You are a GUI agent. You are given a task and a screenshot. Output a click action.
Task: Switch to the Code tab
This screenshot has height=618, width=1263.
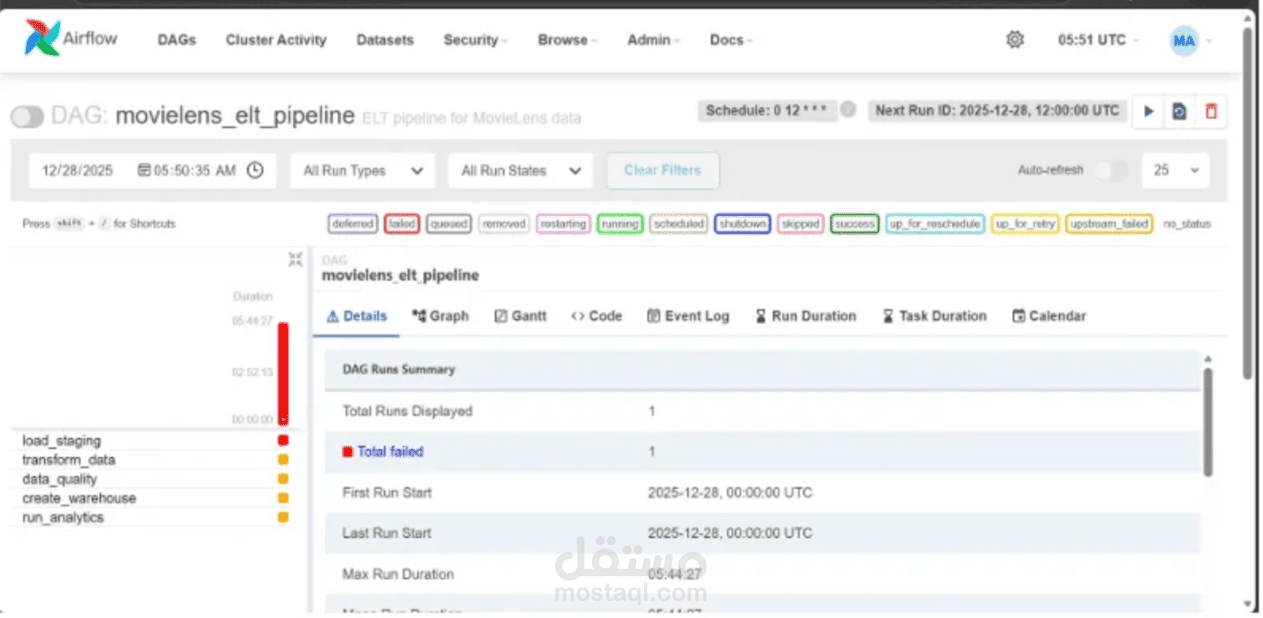pos(597,316)
